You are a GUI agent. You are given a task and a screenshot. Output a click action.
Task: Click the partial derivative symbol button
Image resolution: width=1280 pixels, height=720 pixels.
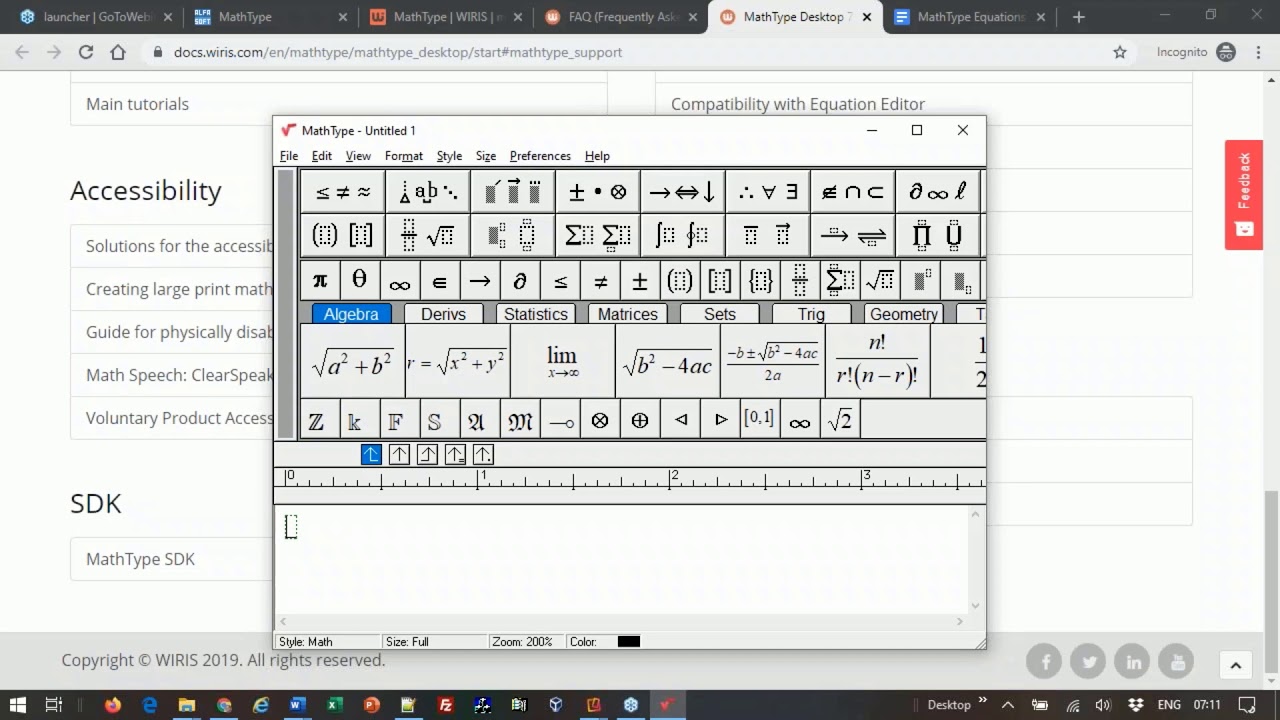coord(520,281)
